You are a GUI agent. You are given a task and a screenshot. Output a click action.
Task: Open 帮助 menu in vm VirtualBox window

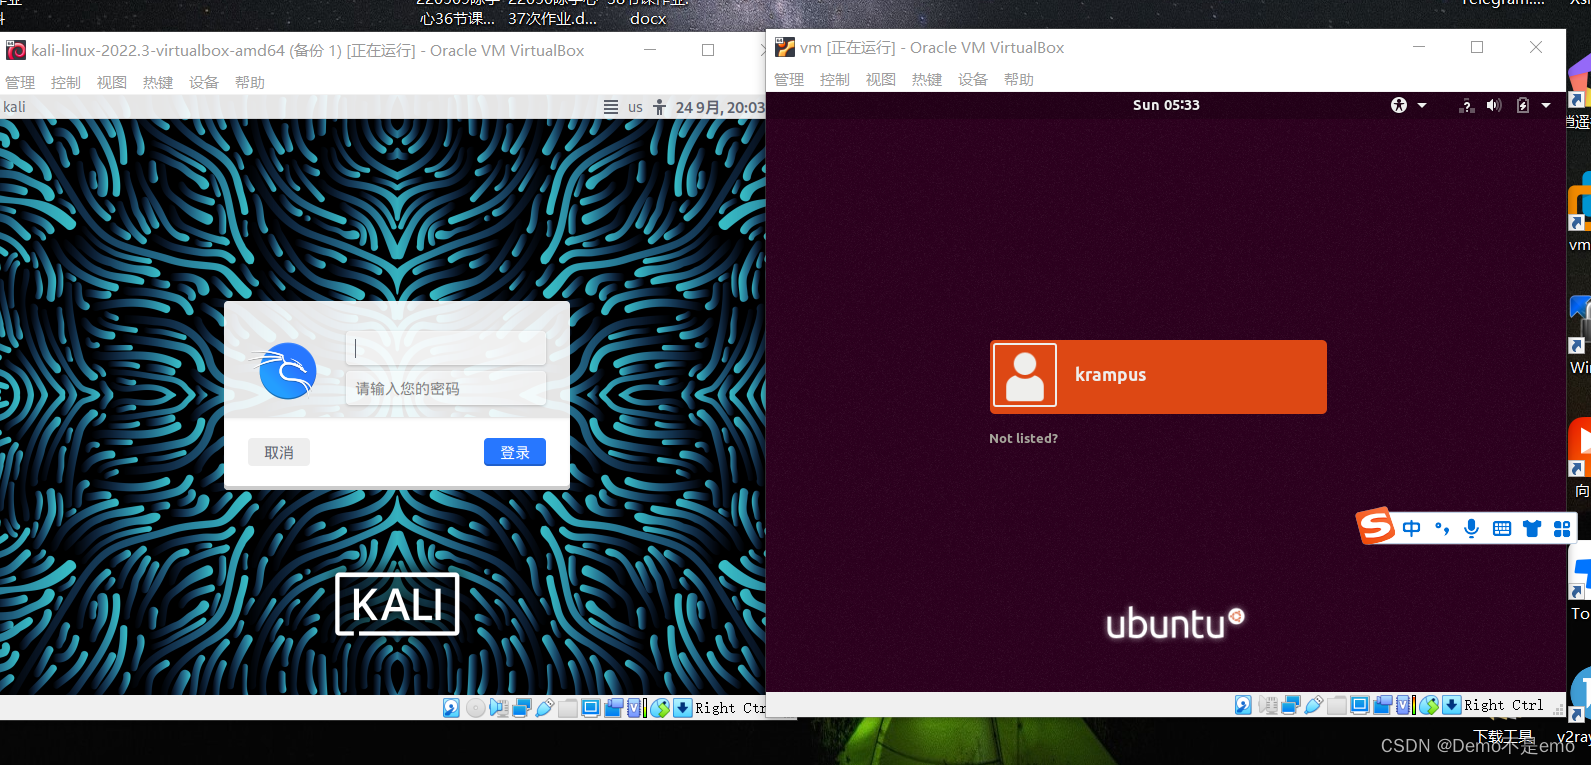pos(1019,79)
